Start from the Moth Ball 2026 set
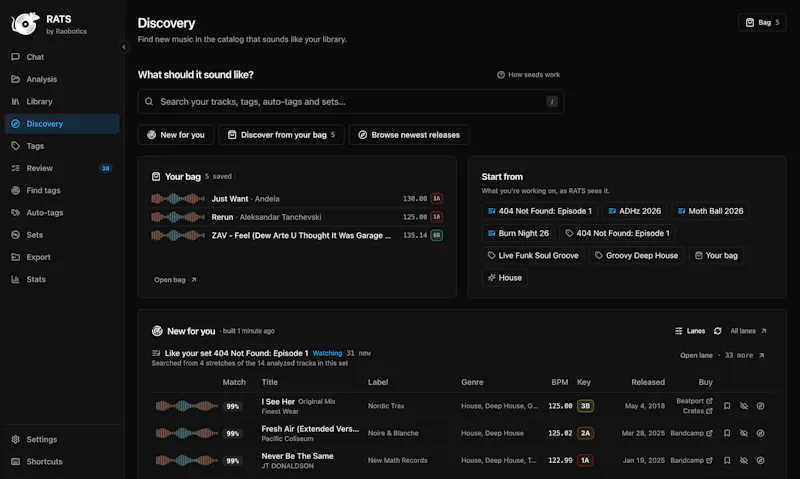 (x=710, y=211)
